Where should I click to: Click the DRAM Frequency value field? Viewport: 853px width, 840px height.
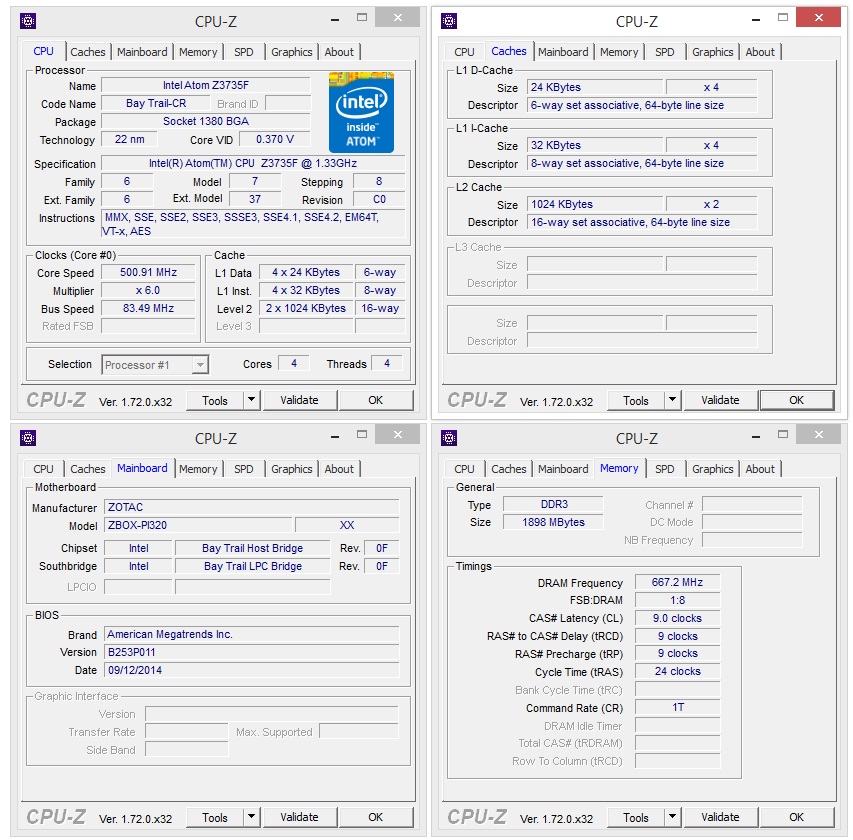point(677,583)
